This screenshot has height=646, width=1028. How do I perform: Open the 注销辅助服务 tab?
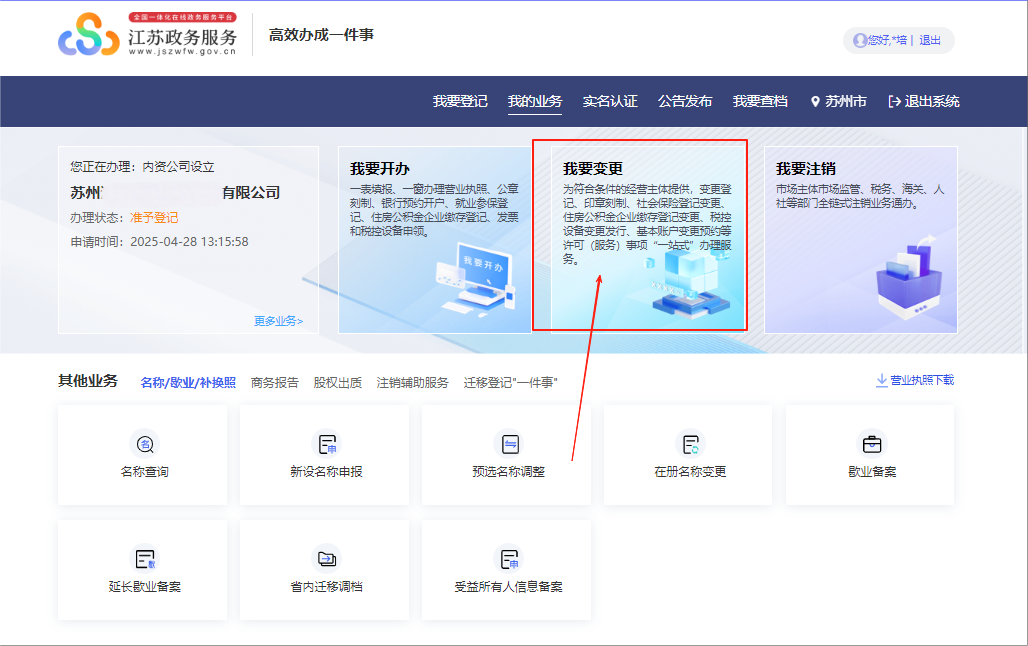tap(412, 382)
